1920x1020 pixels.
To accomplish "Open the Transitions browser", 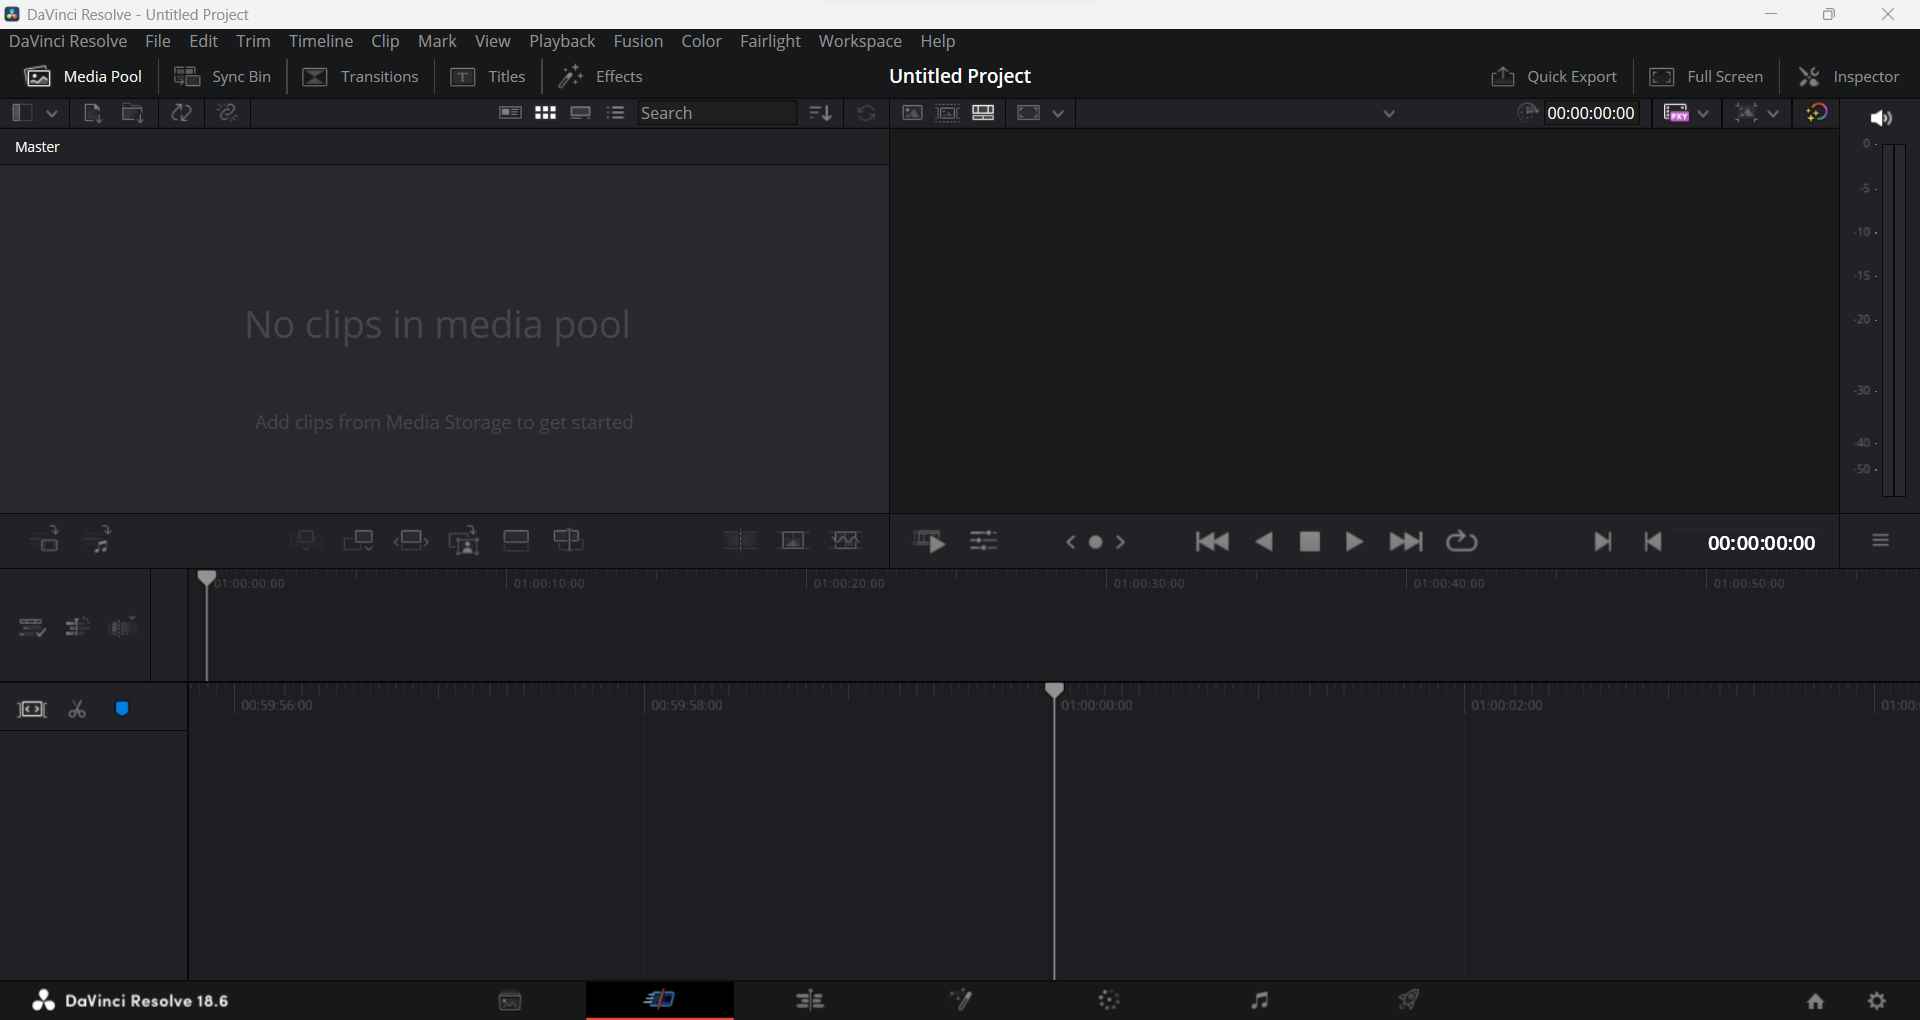I will [x=360, y=77].
